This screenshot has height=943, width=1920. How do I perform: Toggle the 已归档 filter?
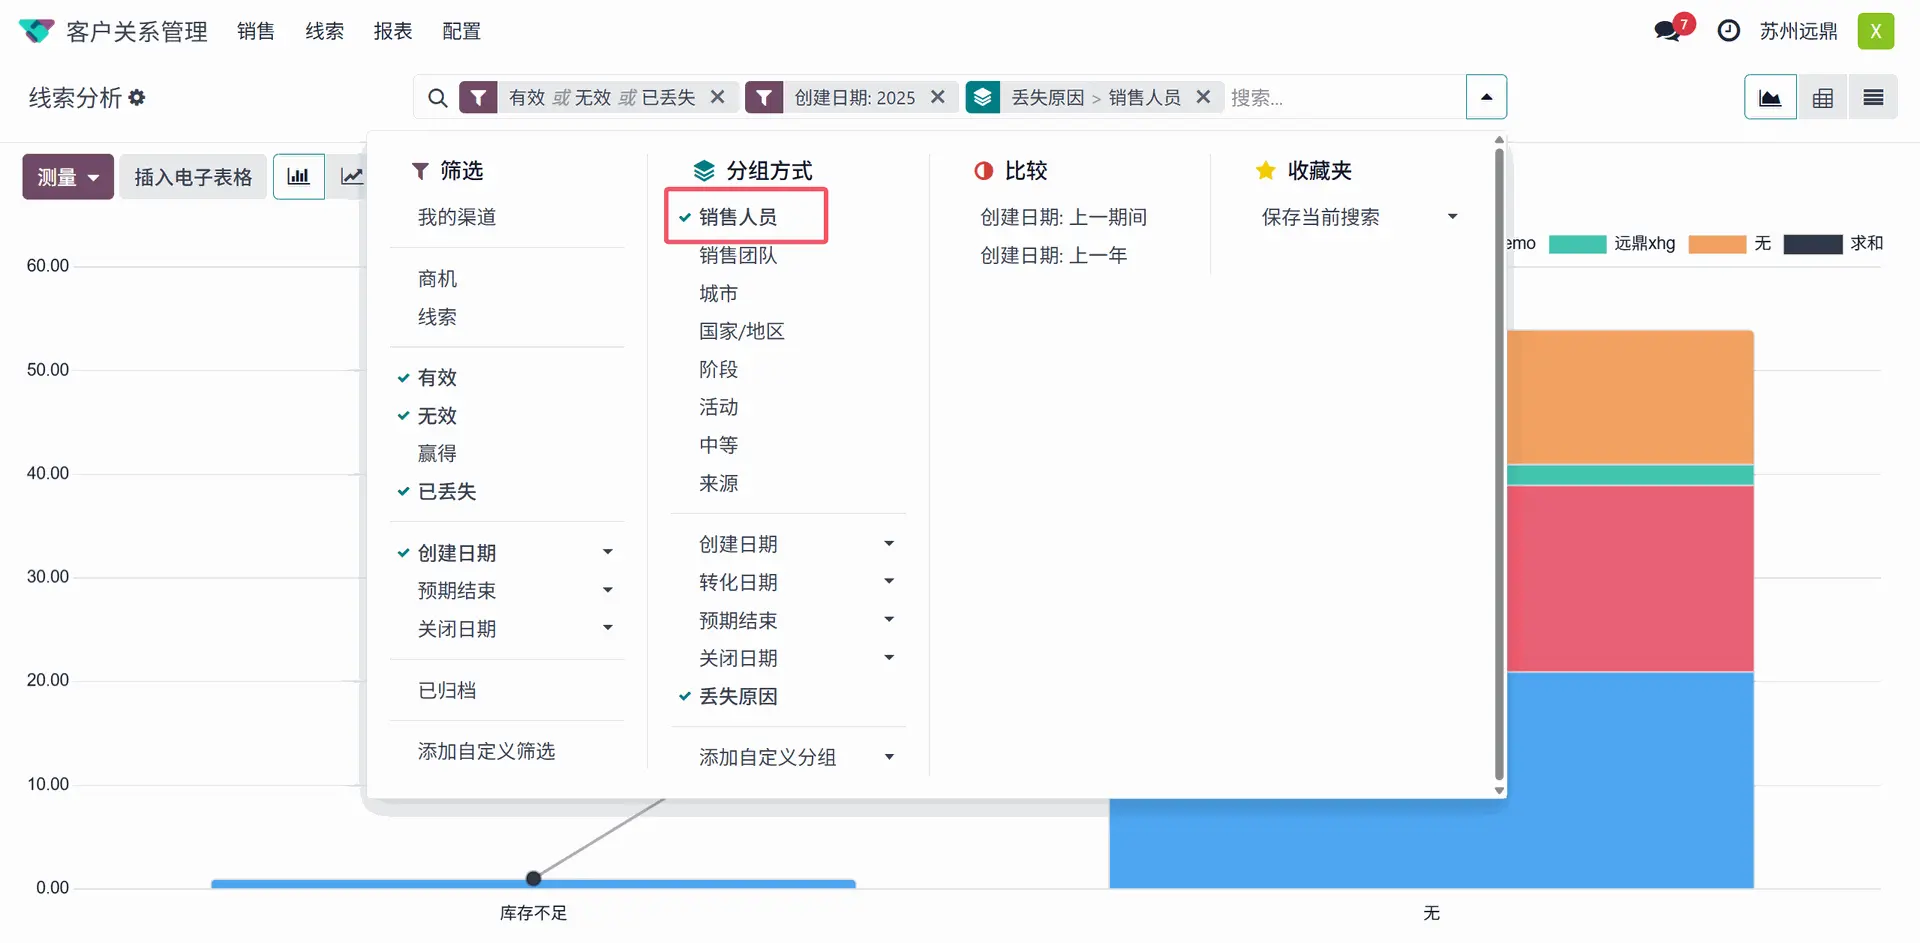point(447,690)
